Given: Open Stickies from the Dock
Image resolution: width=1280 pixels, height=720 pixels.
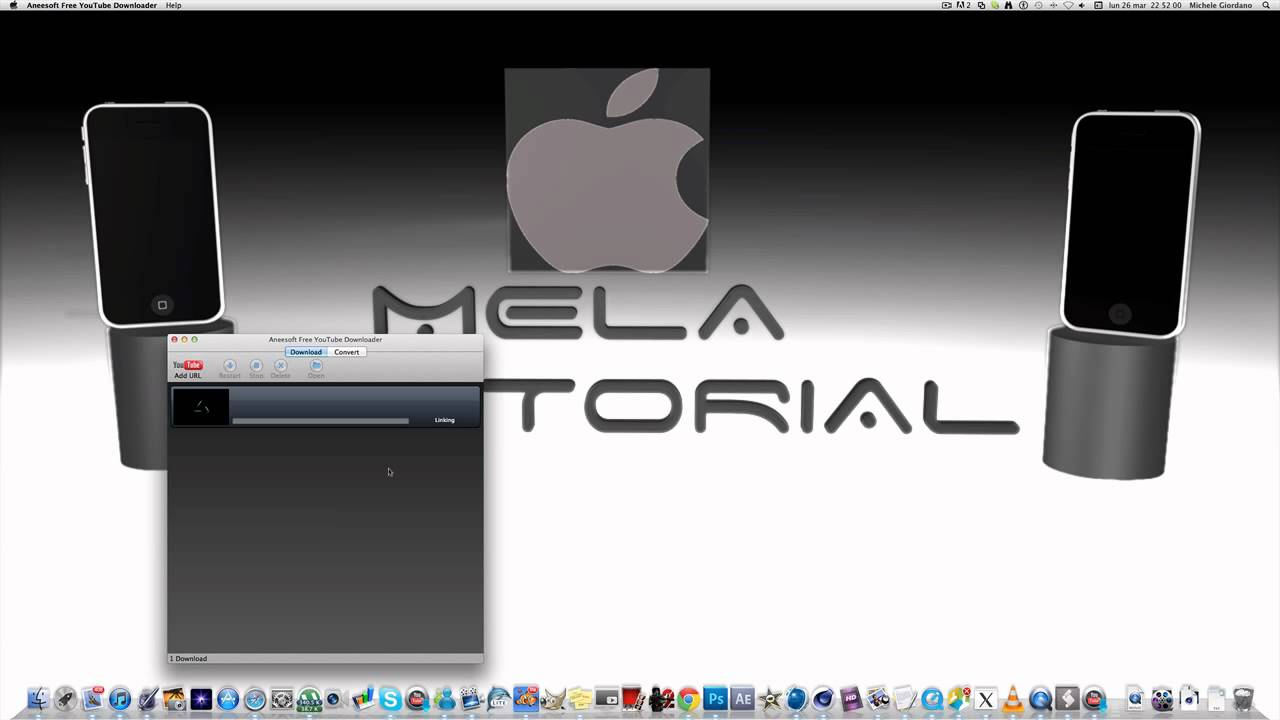Looking at the screenshot, I should click(x=579, y=698).
